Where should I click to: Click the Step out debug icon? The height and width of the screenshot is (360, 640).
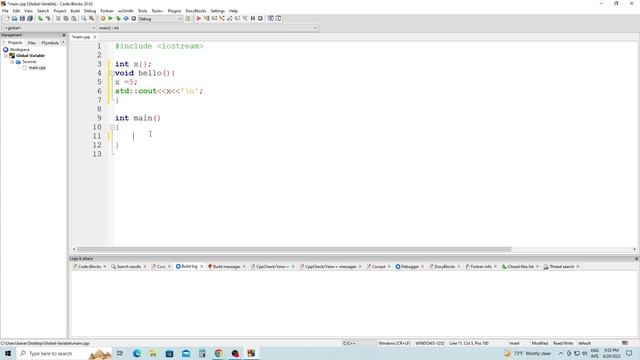point(229,18)
